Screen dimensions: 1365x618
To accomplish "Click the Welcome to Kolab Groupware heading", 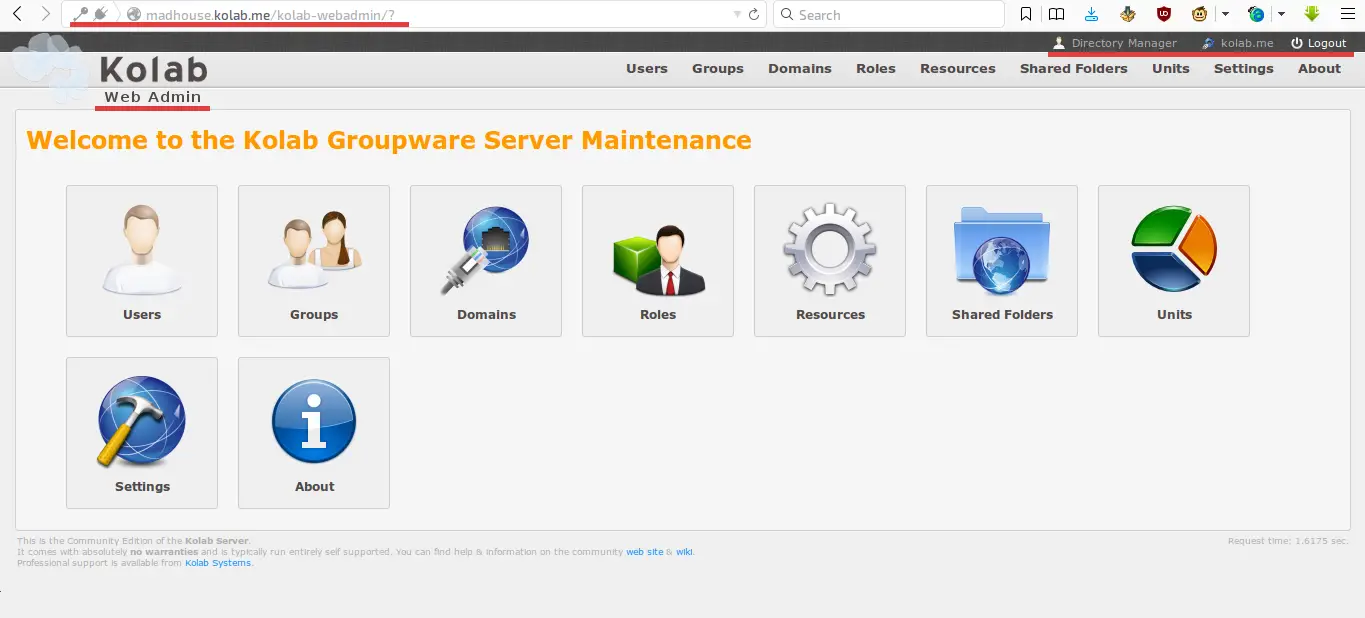I will coord(389,140).
